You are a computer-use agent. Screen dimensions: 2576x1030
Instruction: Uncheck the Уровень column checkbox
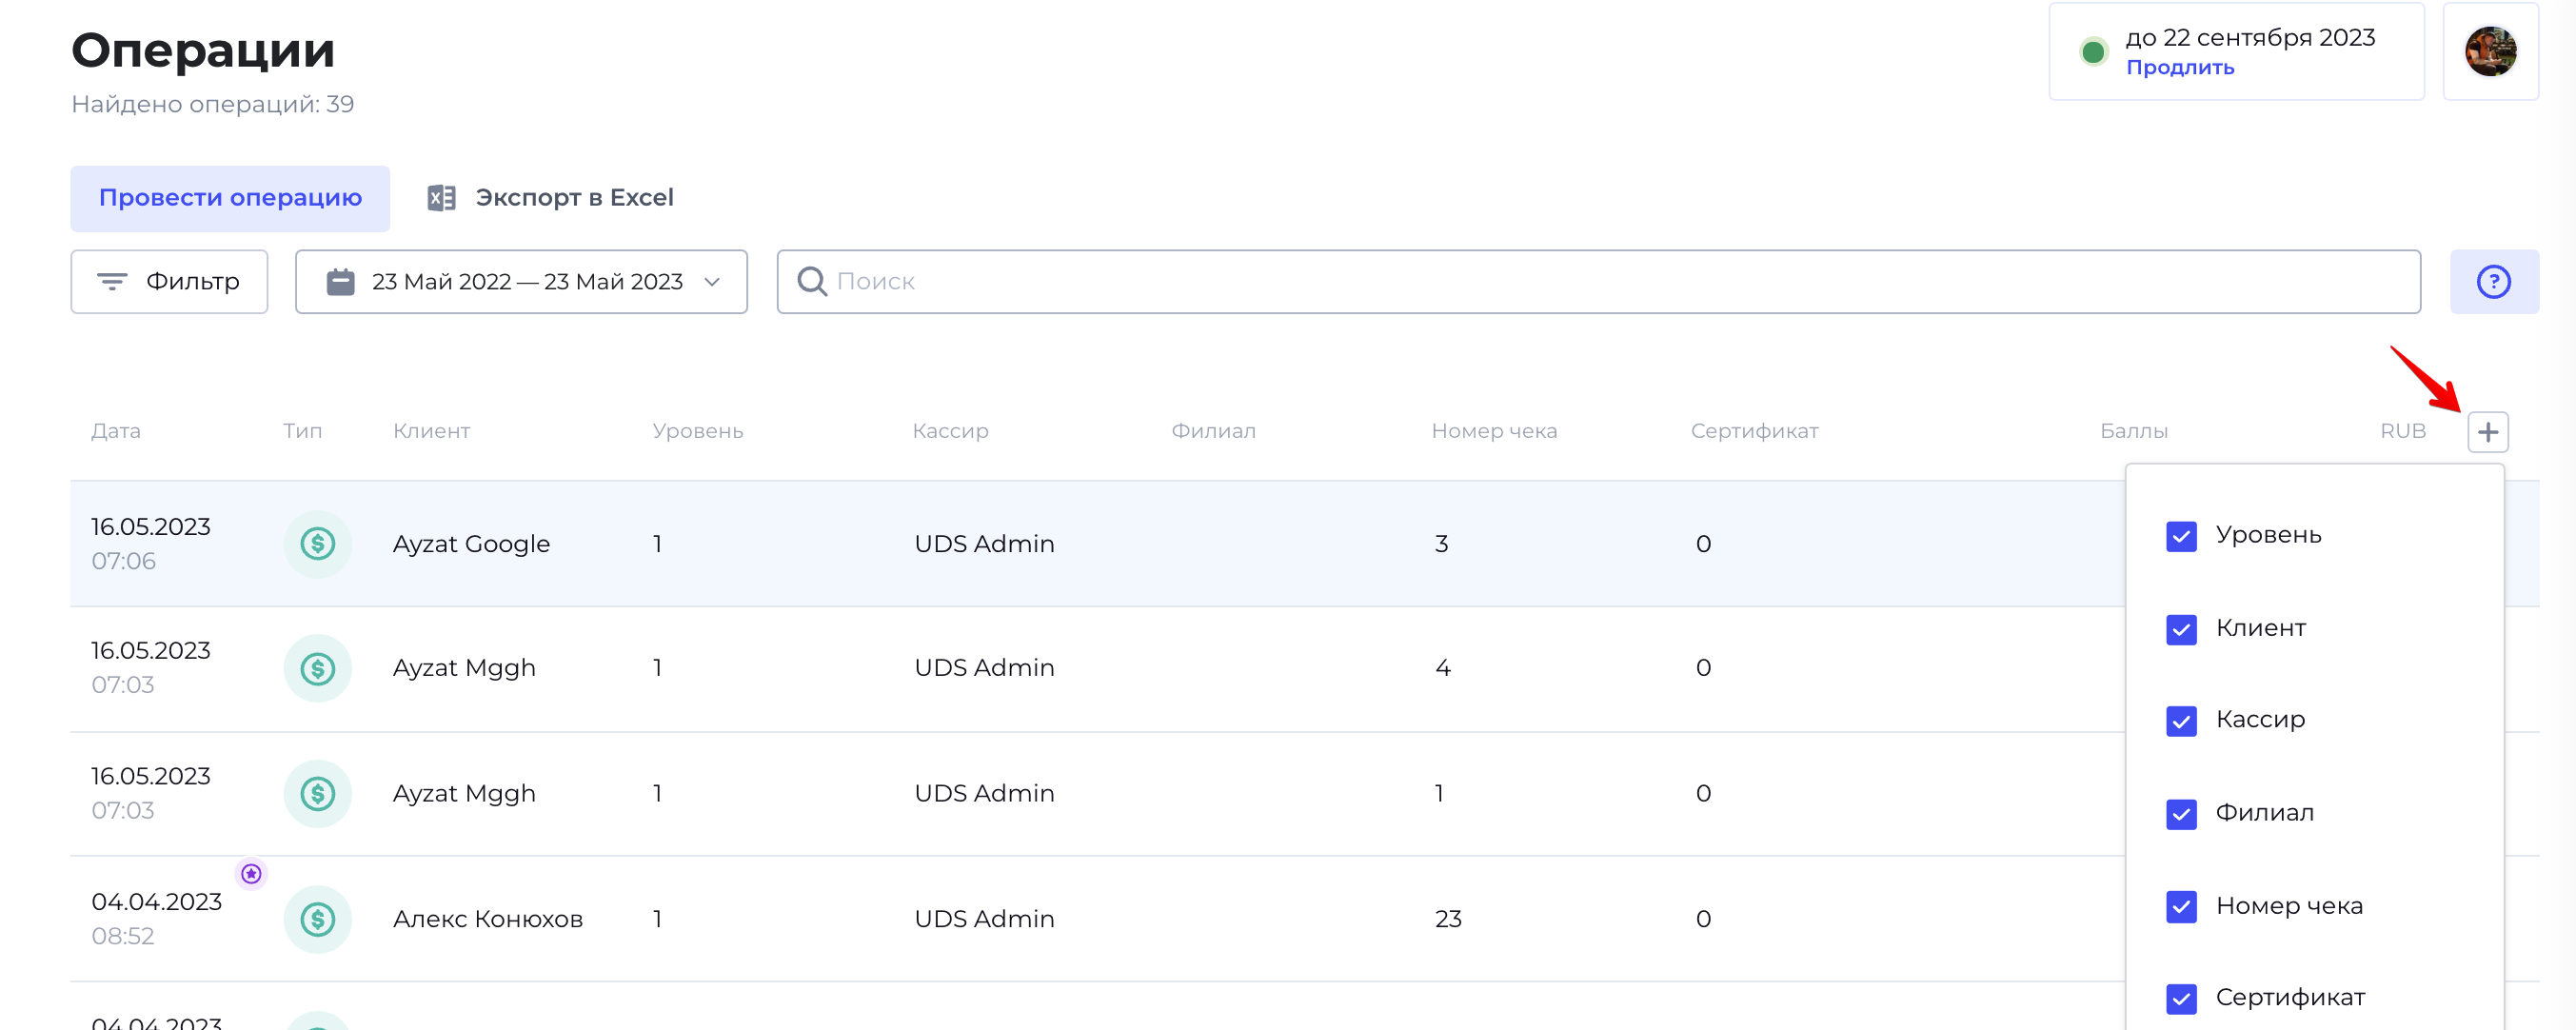coord(2181,537)
